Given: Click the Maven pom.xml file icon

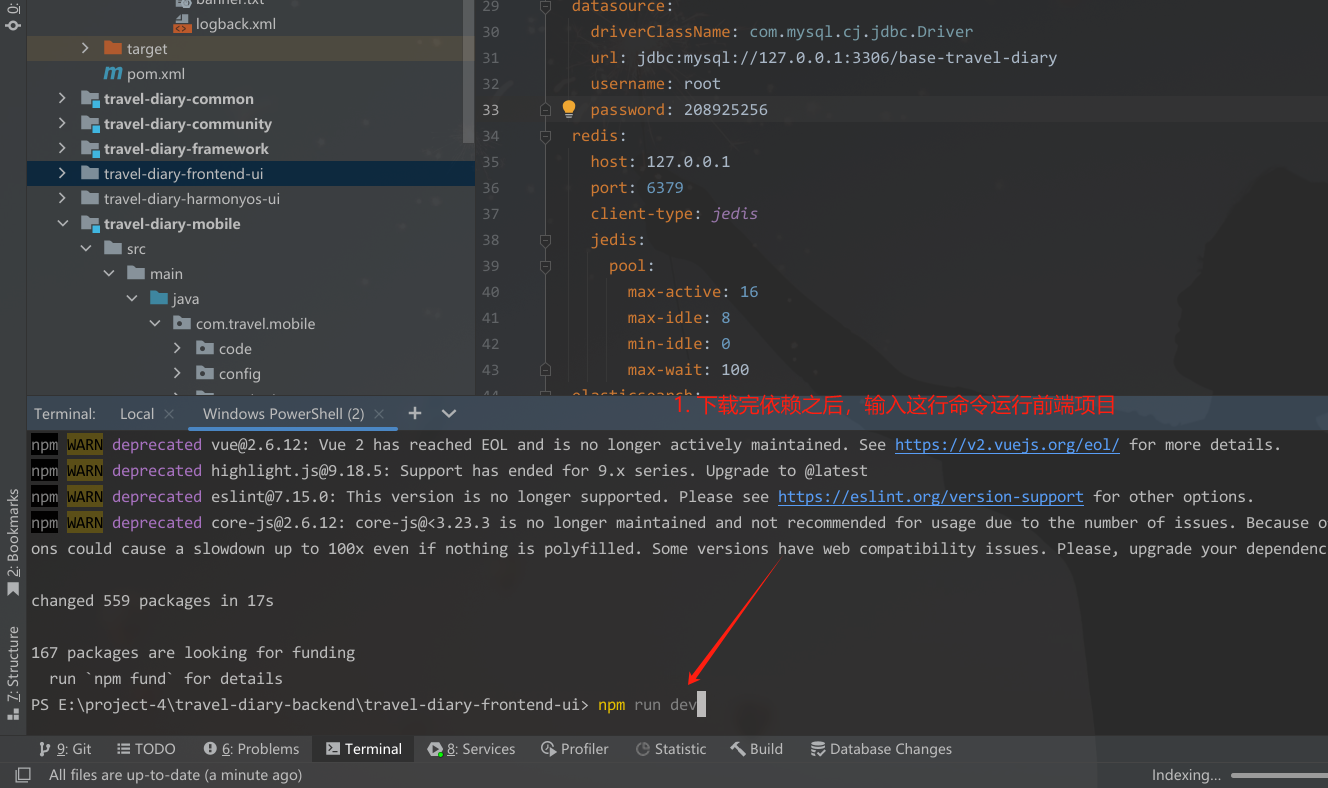Looking at the screenshot, I should 113,74.
